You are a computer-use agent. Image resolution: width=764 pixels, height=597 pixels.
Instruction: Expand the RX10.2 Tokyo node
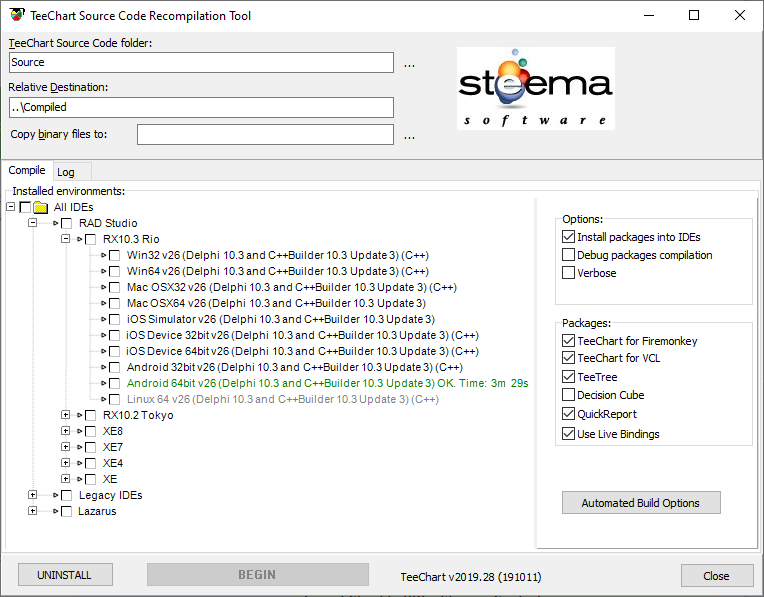pyautogui.click(x=65, y=415)
